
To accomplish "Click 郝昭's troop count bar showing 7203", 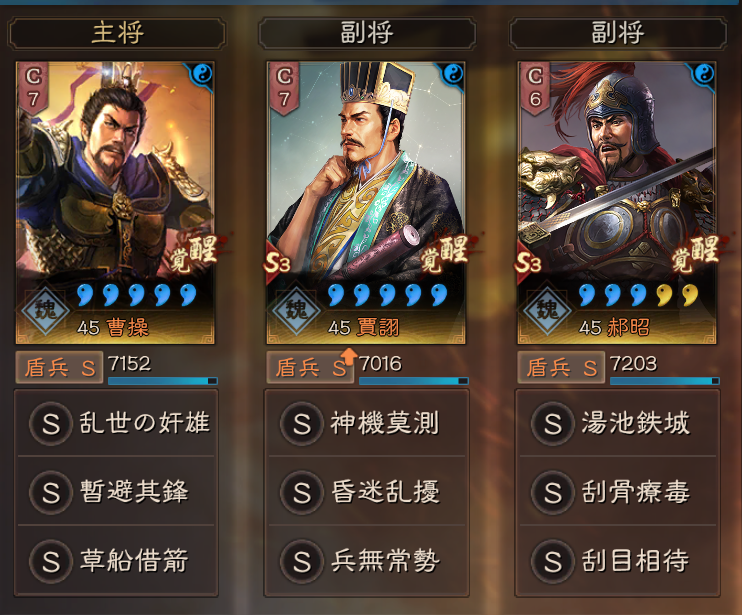I will [665, 370].
